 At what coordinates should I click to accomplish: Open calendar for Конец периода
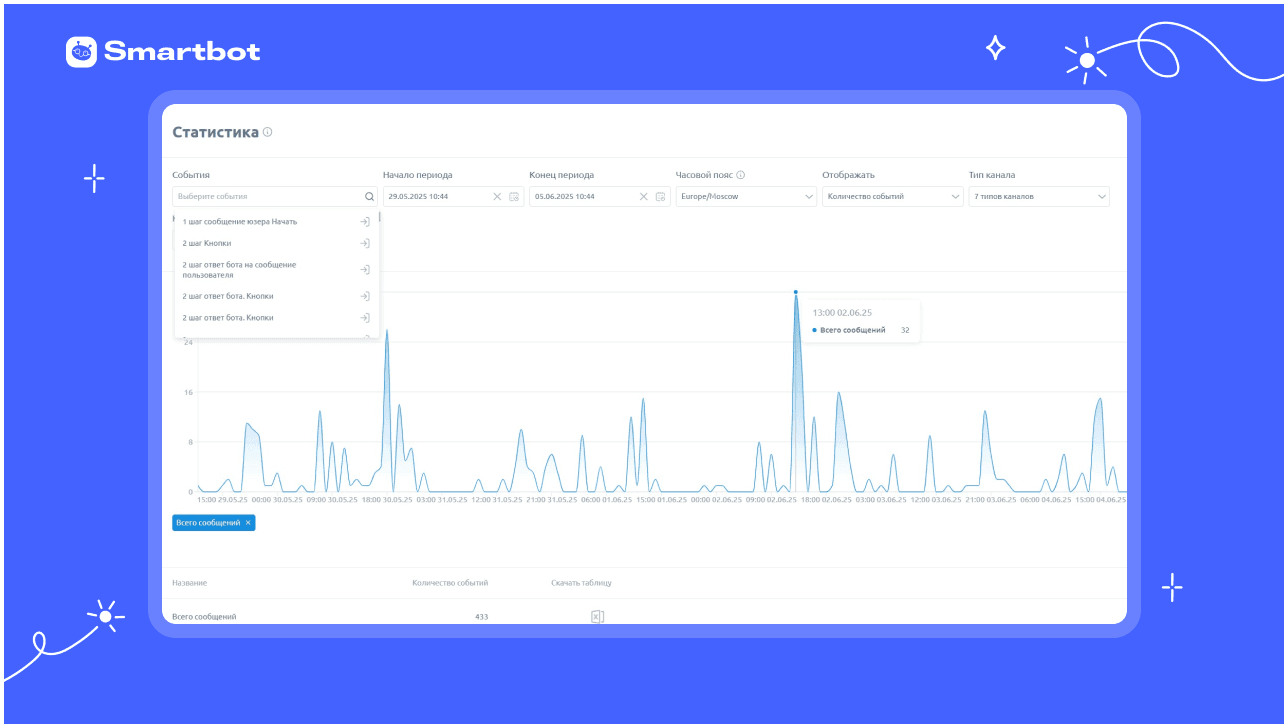click(661, 197)
